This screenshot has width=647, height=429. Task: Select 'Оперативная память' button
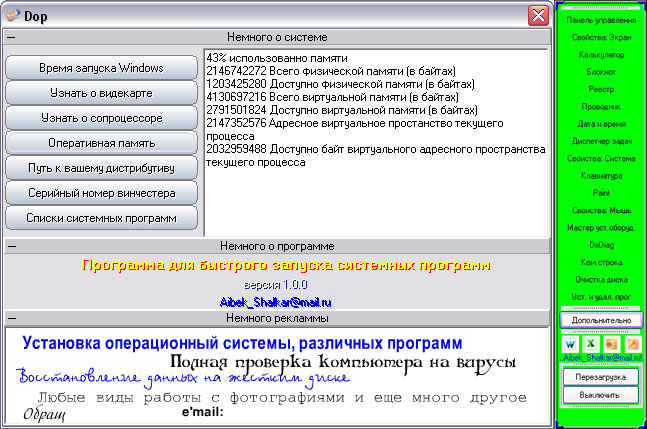tap(102, 142)
